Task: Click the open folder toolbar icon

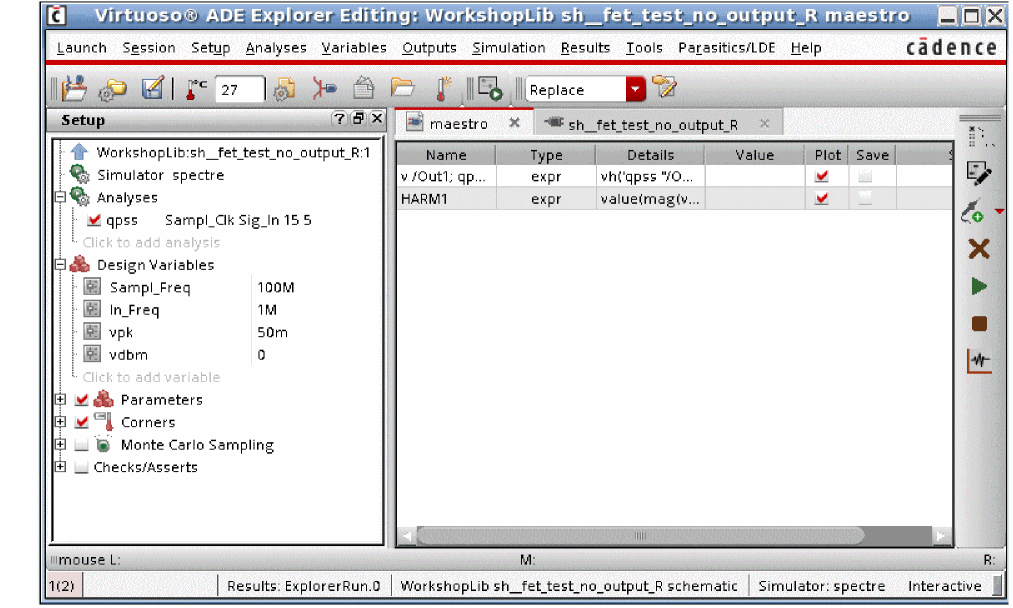Action: tap(402, 87)
